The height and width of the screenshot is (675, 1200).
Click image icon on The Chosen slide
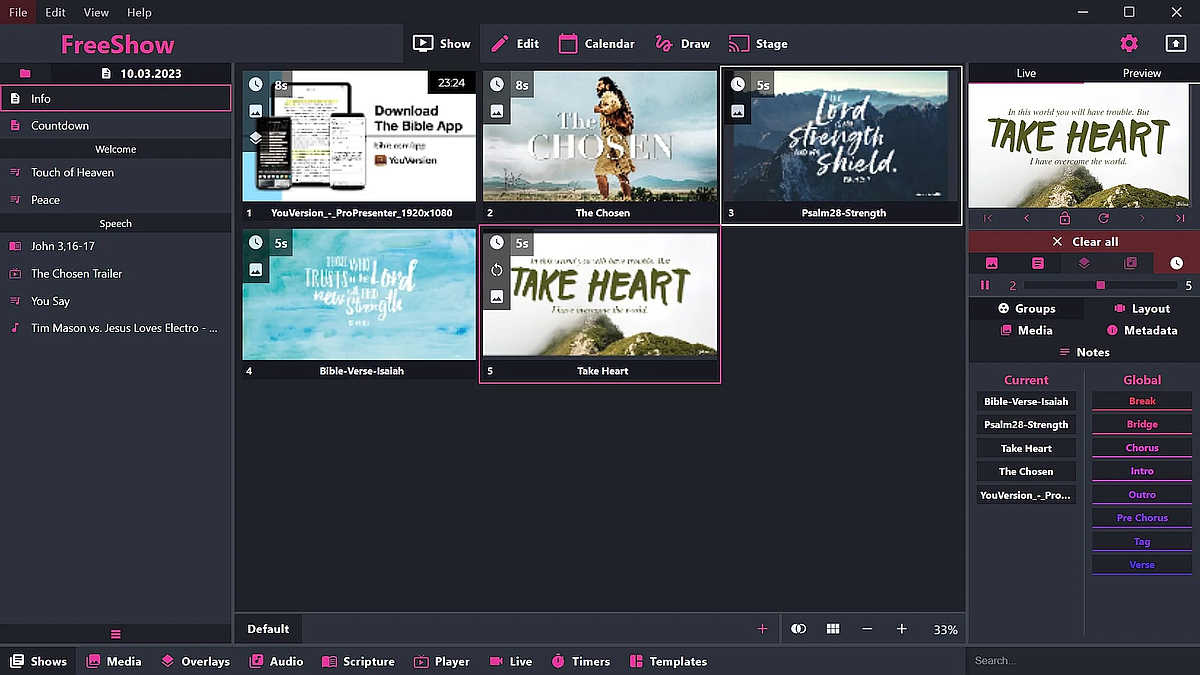496,111
